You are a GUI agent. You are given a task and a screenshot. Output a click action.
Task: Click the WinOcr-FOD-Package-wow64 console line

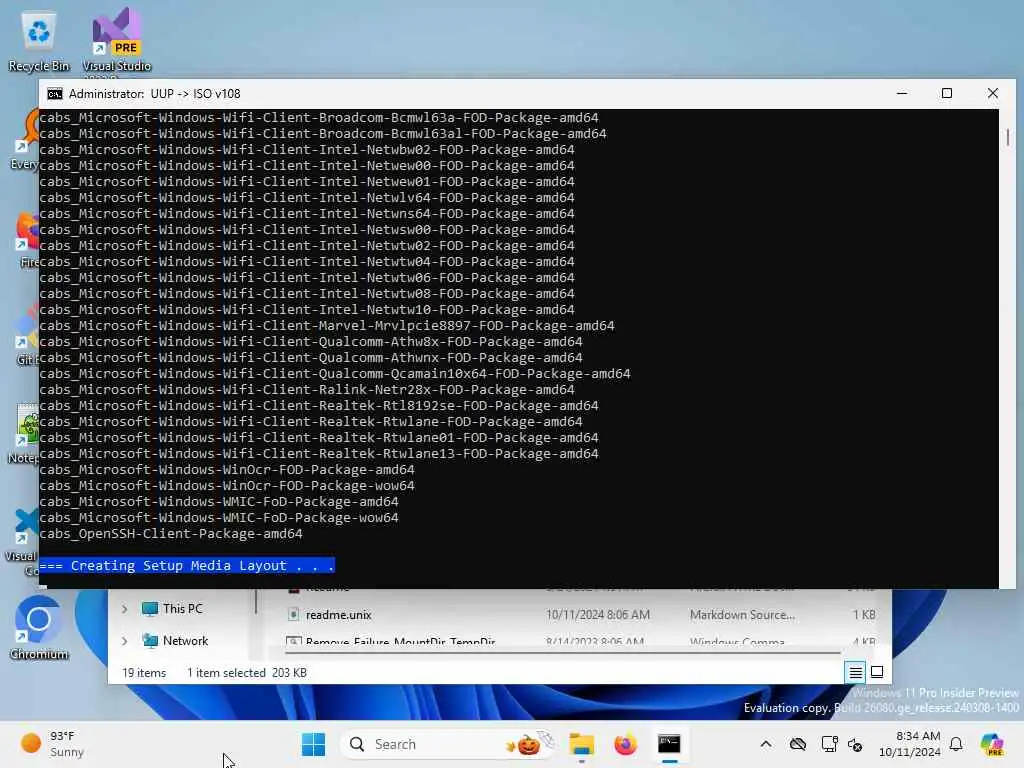[227, 486]
